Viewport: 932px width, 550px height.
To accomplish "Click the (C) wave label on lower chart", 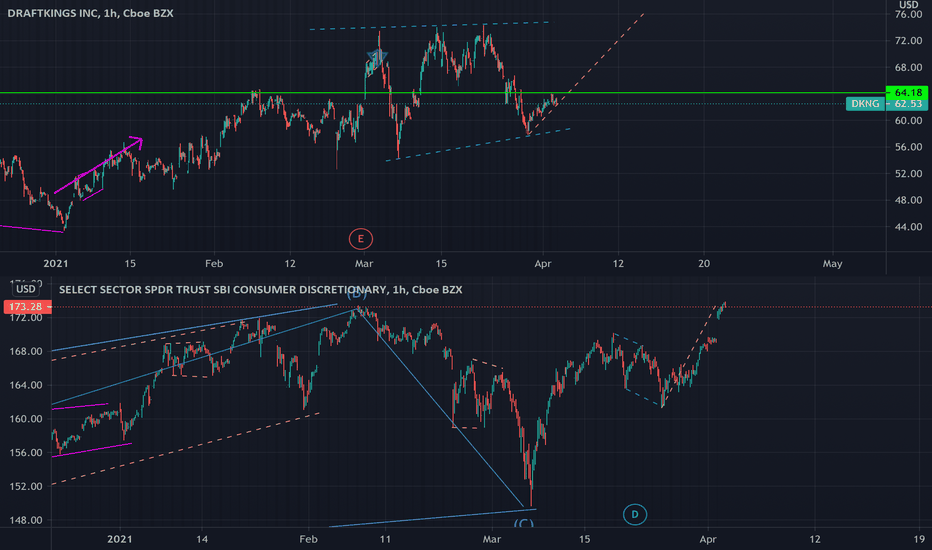I will pos(524,523).
